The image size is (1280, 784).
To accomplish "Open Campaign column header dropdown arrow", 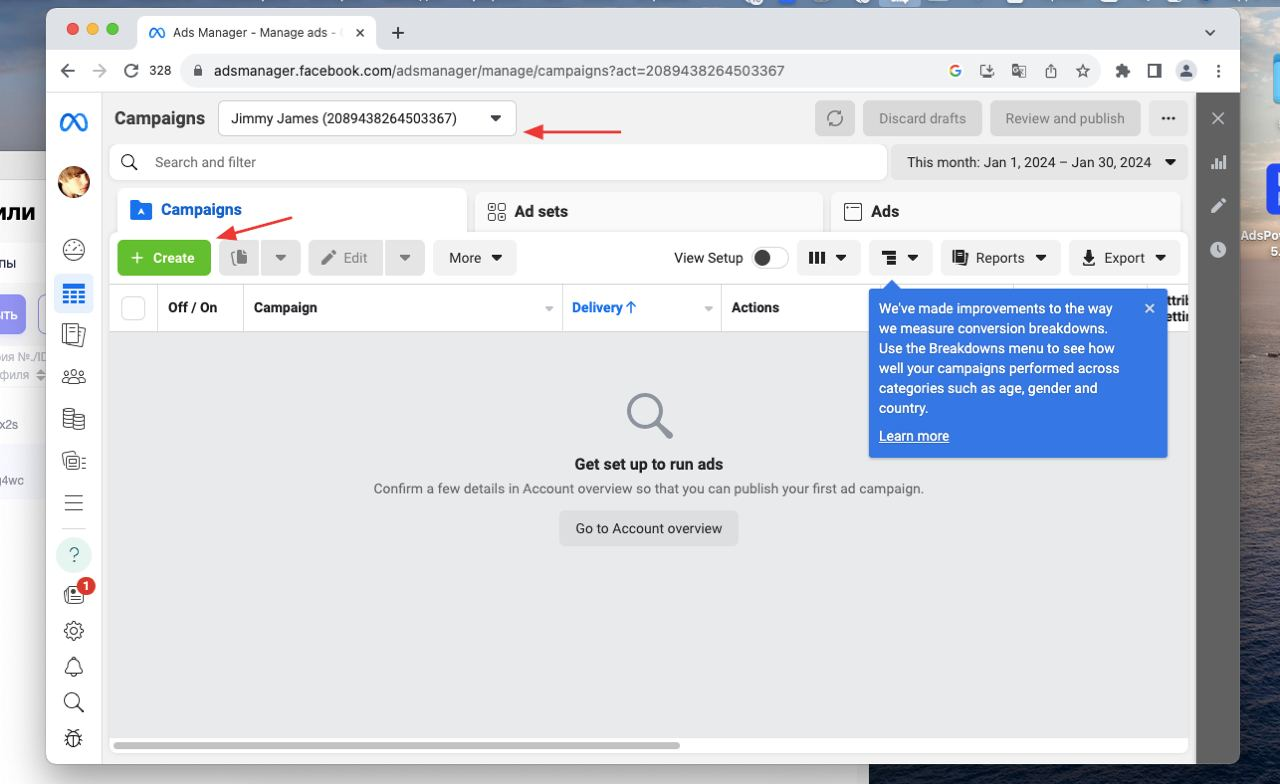I will coord(549,308).
